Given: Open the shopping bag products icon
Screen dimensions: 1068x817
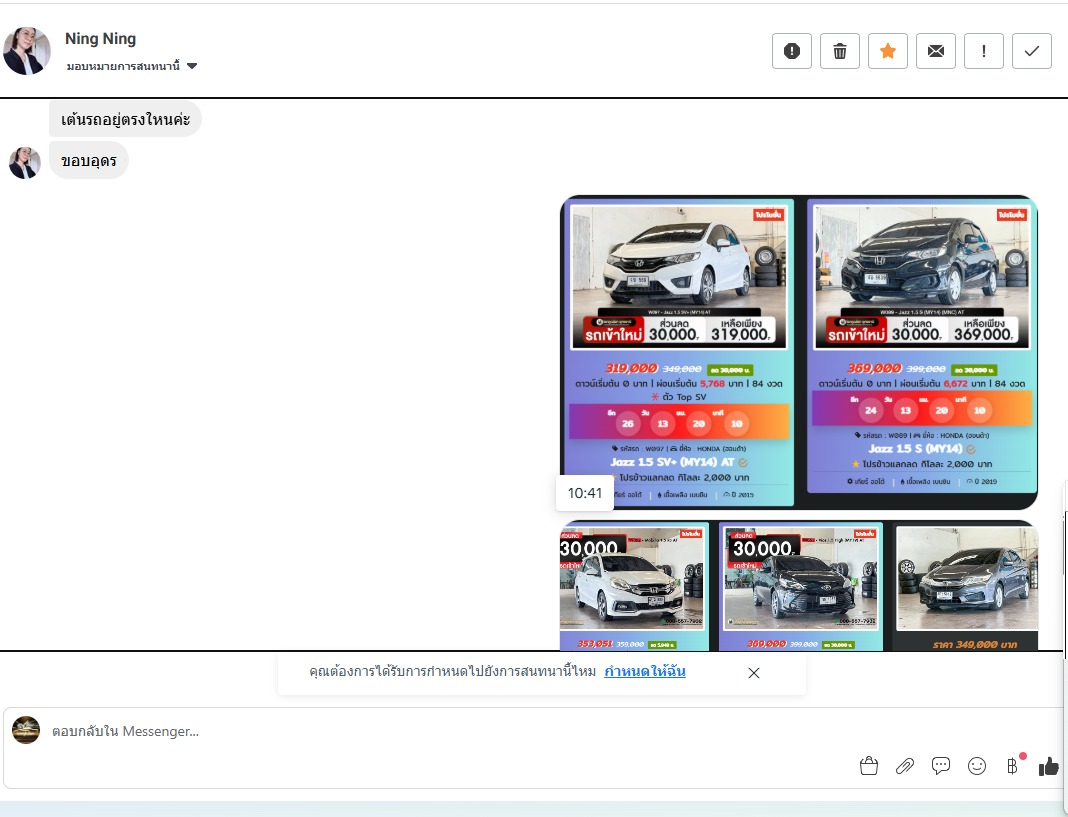Looking at the screenshot, I should tap(869, 766).
